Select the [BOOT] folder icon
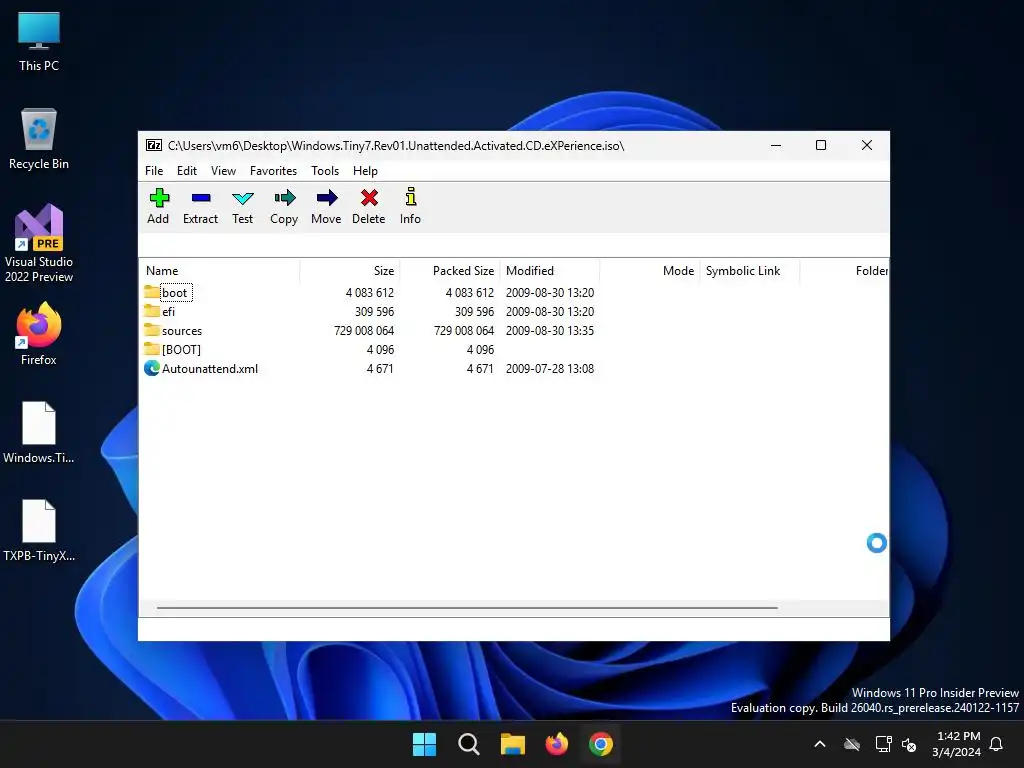 [x=152, y=349]
